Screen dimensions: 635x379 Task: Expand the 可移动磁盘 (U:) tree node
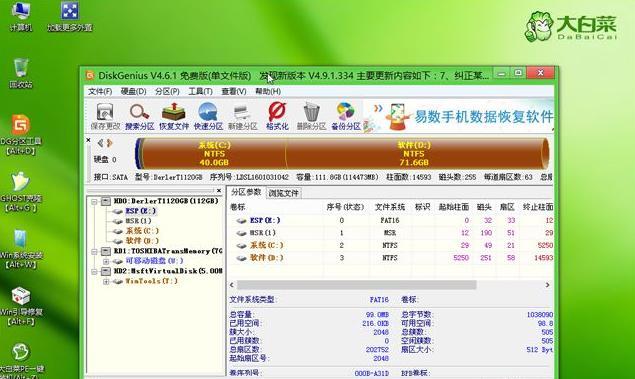coord(106,261)
